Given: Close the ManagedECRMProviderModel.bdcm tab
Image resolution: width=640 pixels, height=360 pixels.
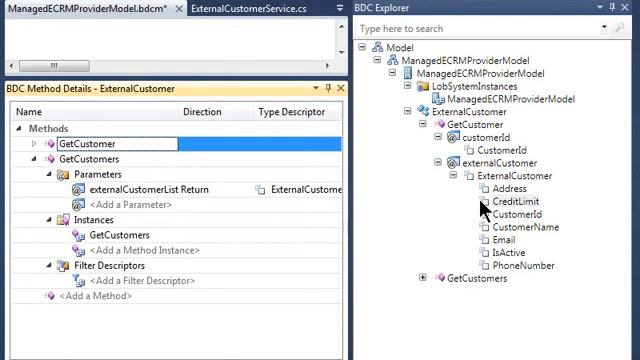Looking at the screenshot, I should tap(179, 9).
